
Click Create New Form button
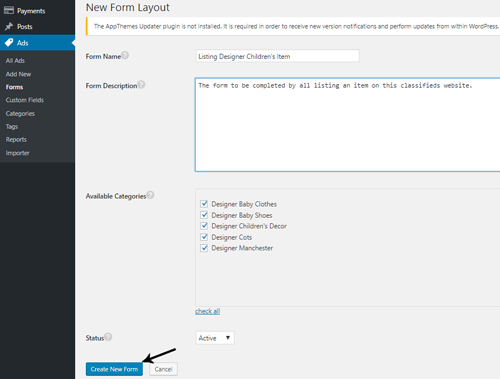[114, 369]
